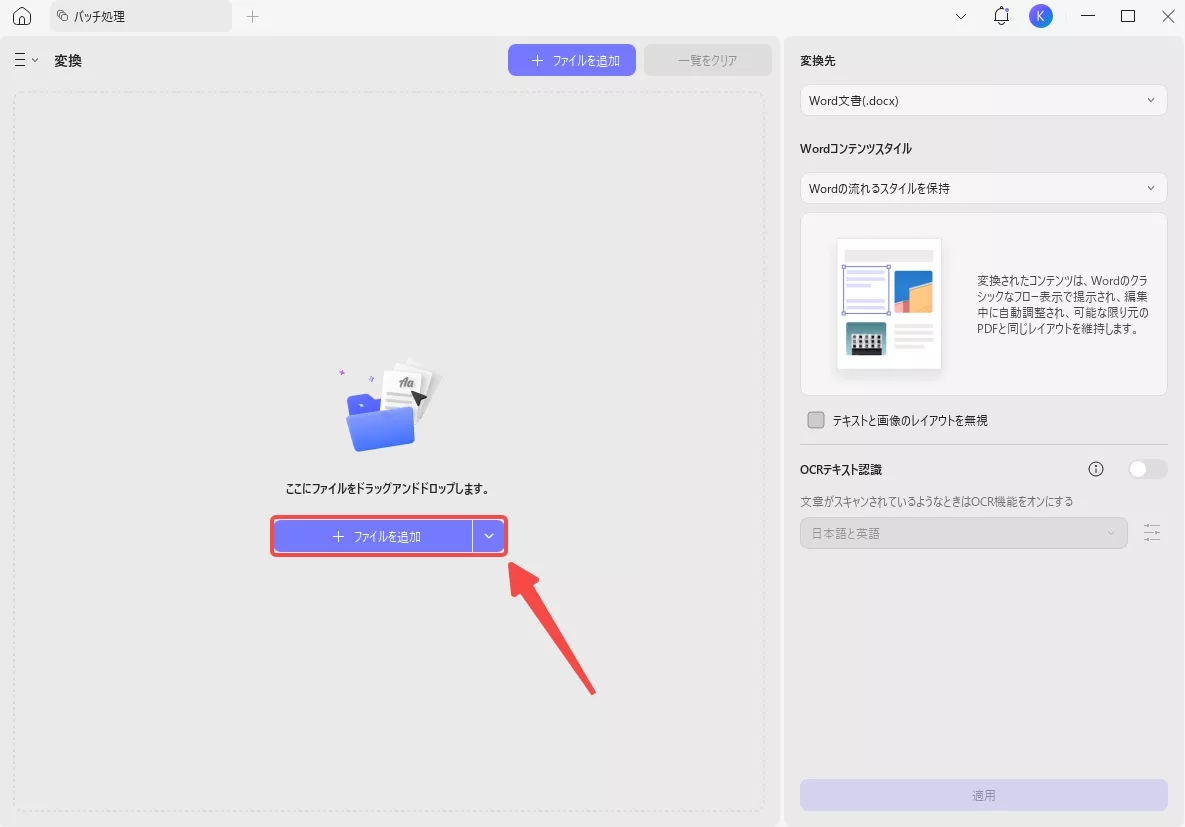Screen dimensions: 1185x827
Task: Expand the Wordコンテンツスタイル dropdown
Action: pos(983,188)
